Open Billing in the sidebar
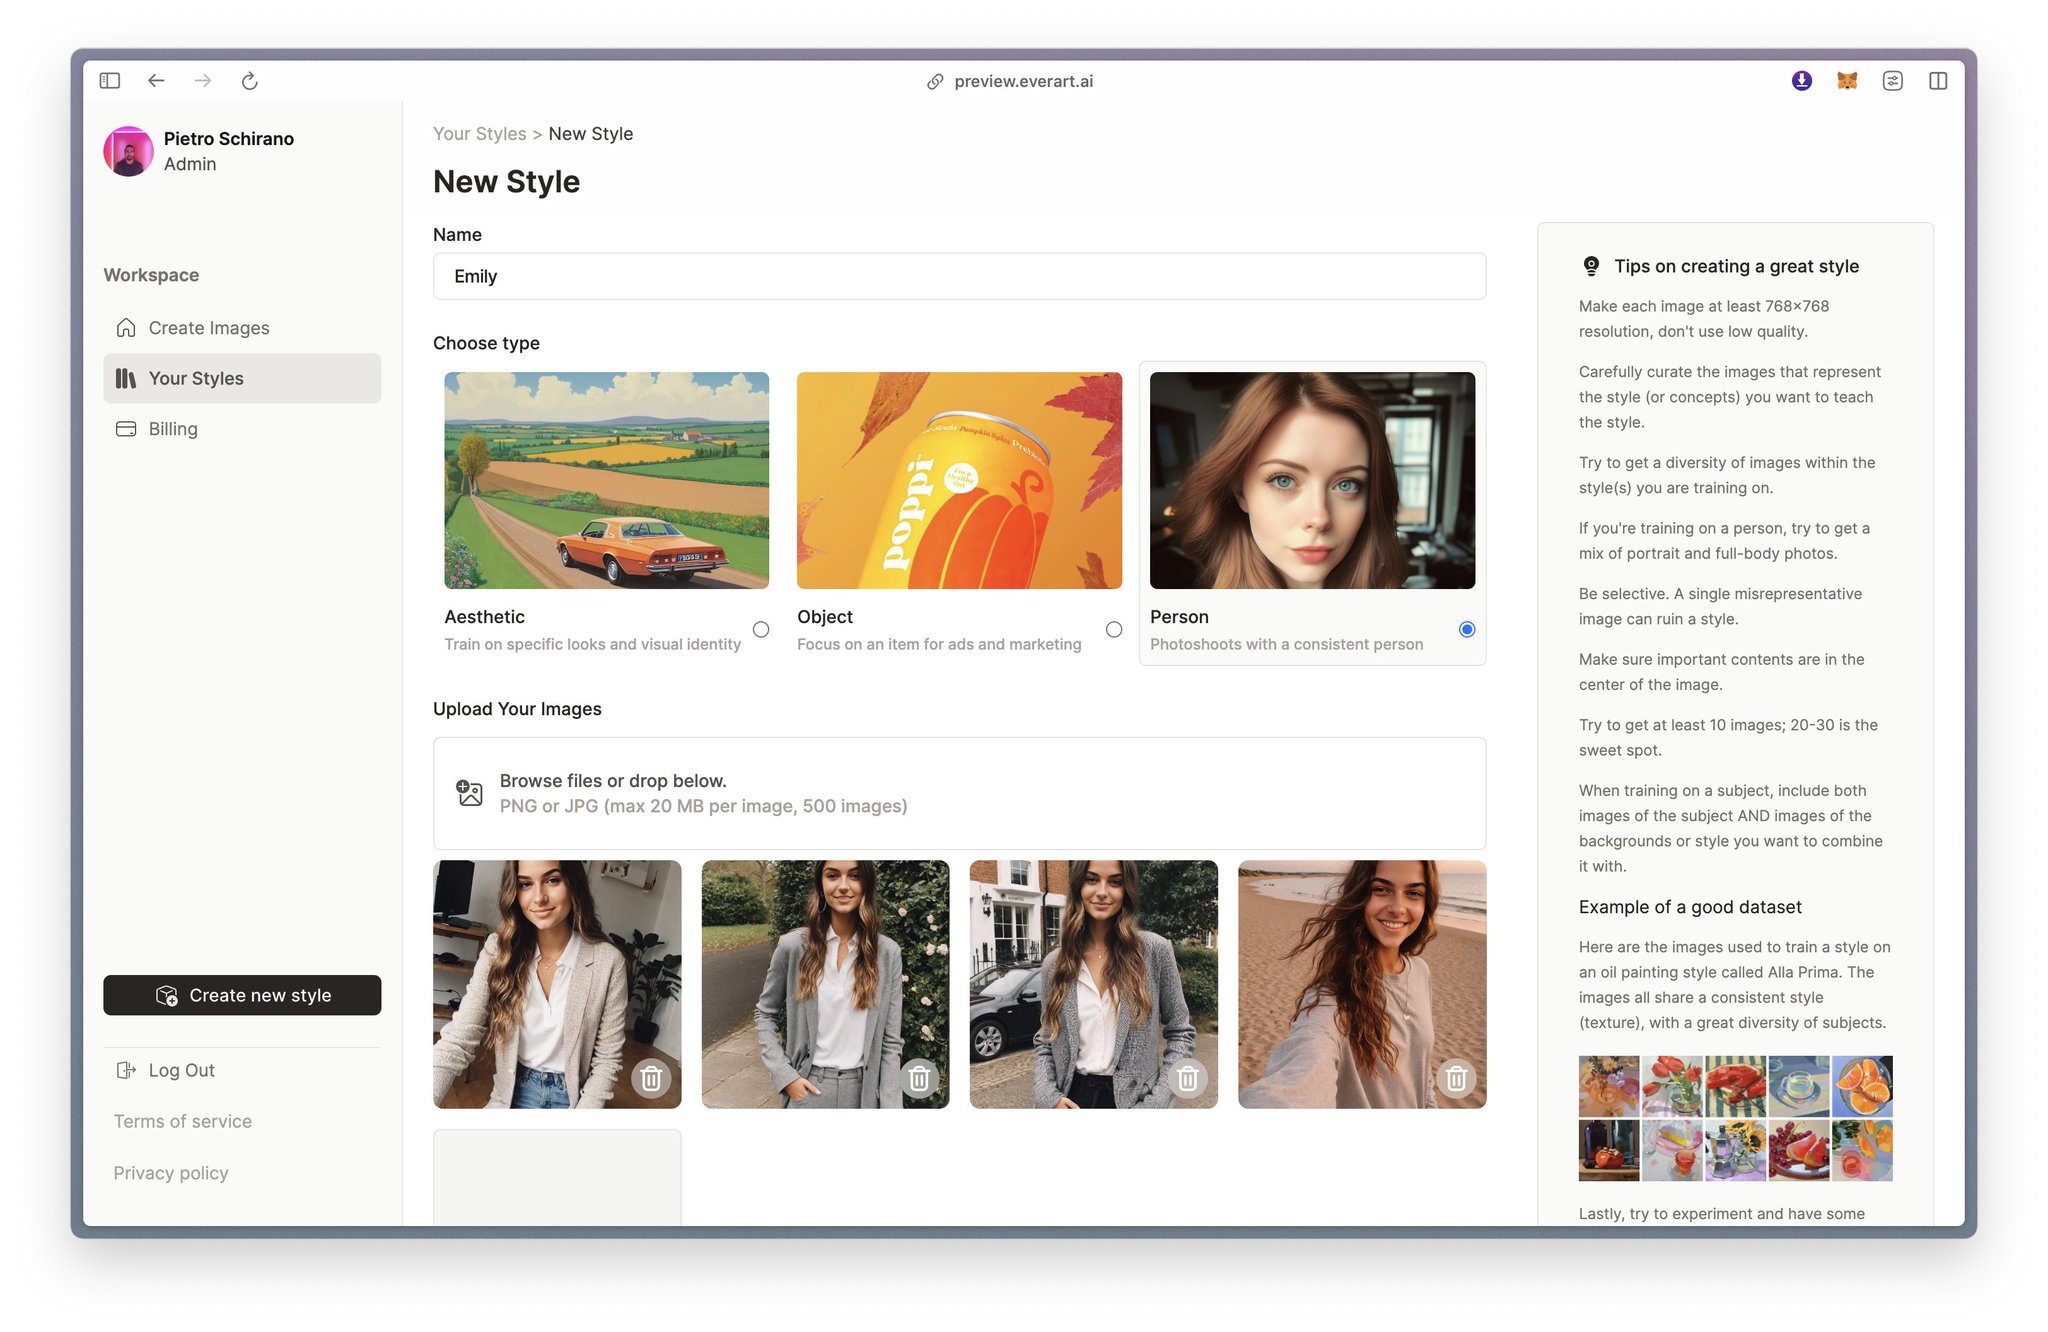 pos(242,429)
